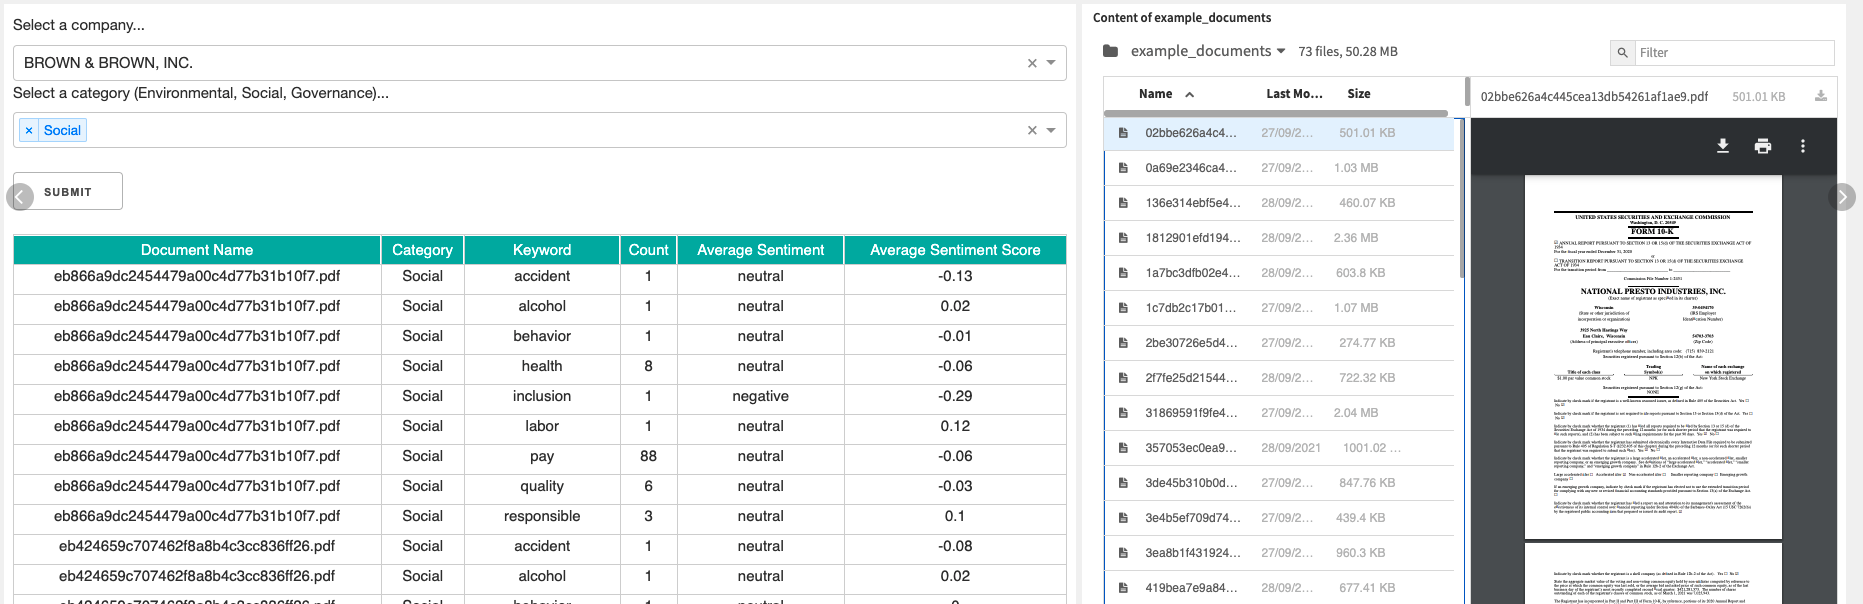The width and height of the screenshot is (1863, 604).
Task: Click the right carousel arrow
Action: click(x=1842, y=197)
